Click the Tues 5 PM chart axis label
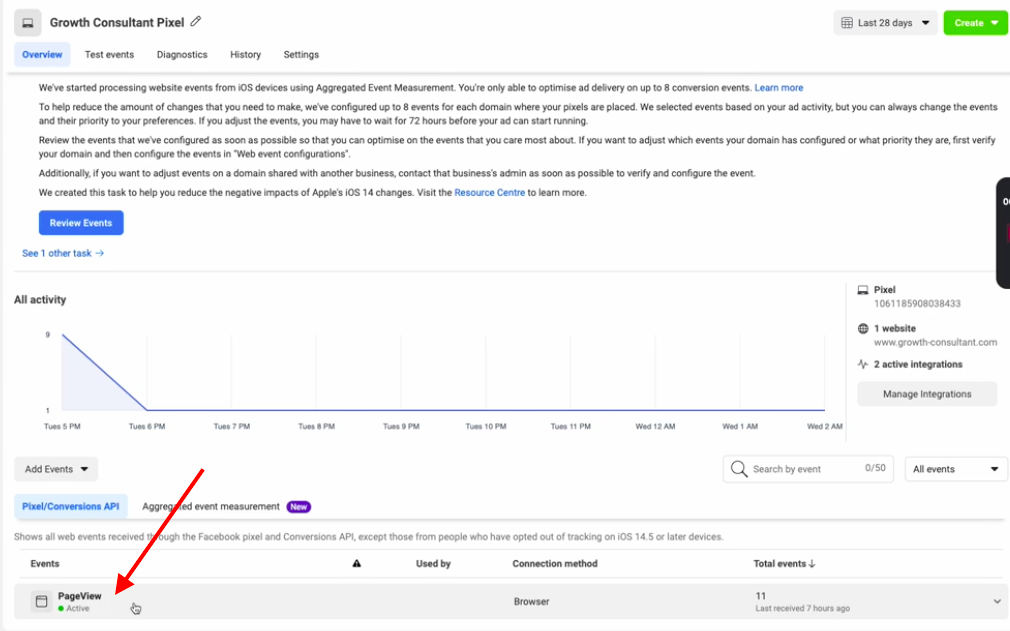The height and width of the screenshot is (631, 1010). click(62, 426)
